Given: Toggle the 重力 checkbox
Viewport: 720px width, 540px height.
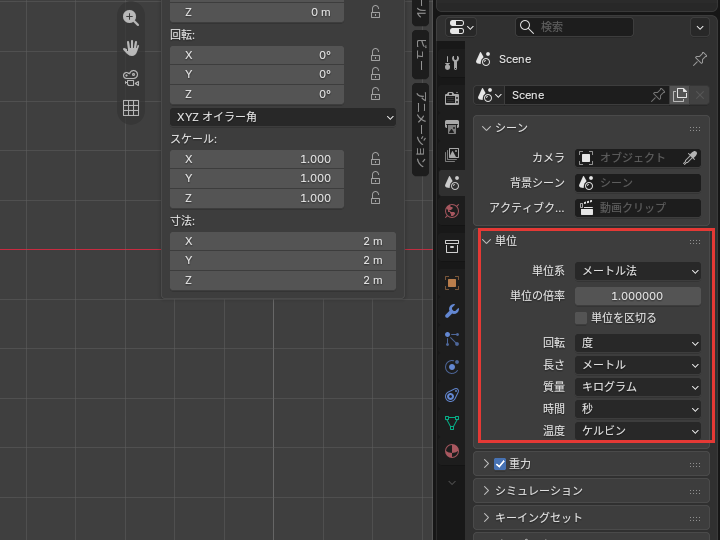Looking at the screenshot, I should tap(500, 464).
